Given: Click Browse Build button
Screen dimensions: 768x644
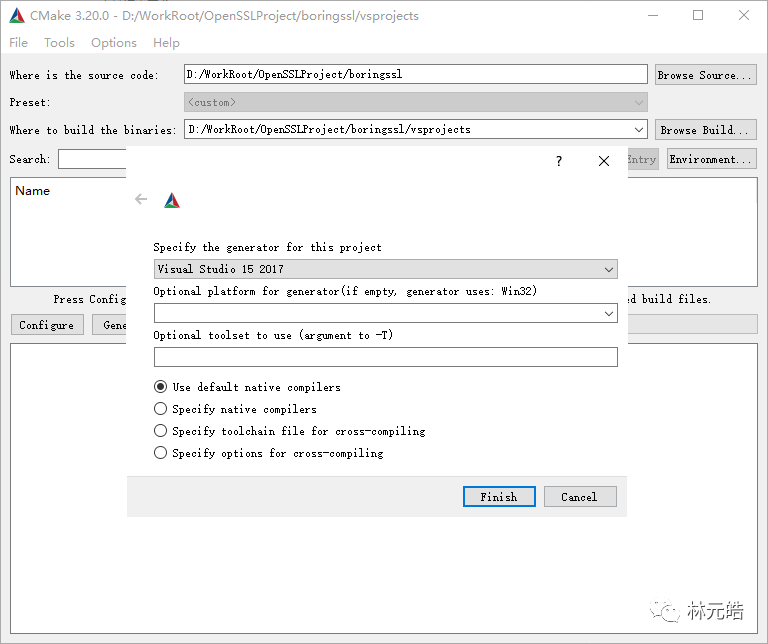Looking at the screenshot, I should (x=706, y=130).
